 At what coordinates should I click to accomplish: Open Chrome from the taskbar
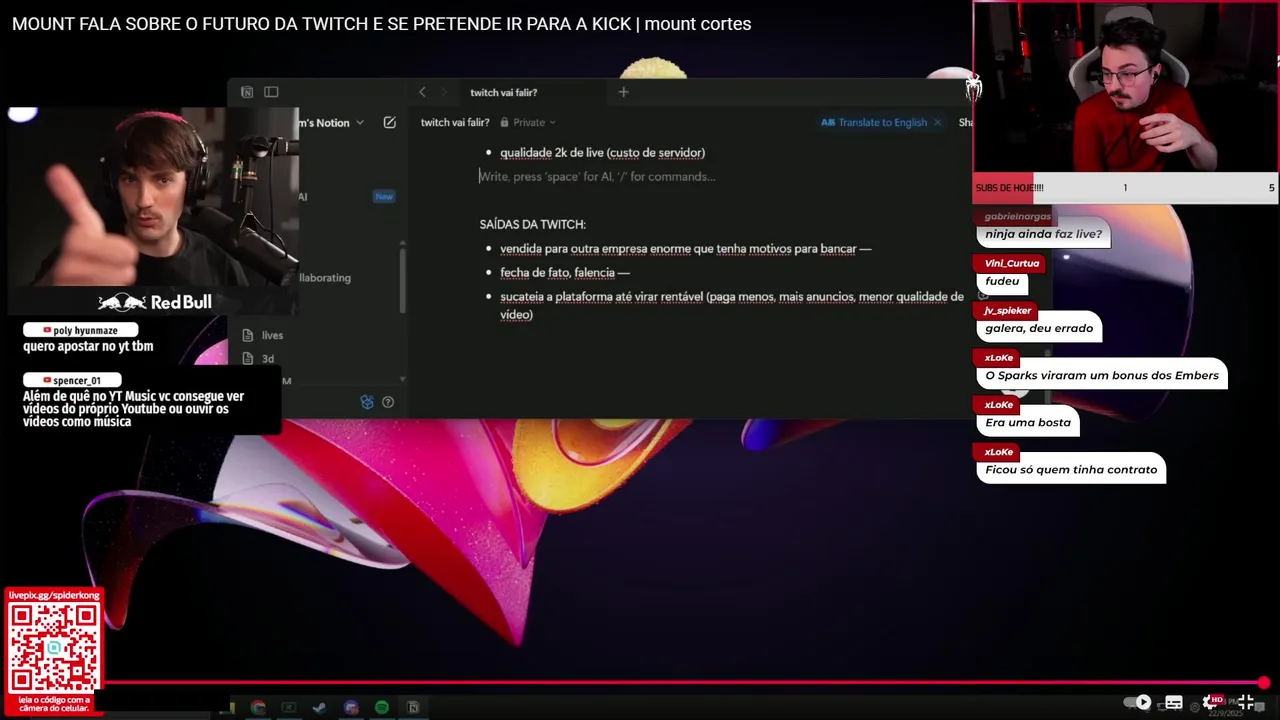(x=258, y=707)
